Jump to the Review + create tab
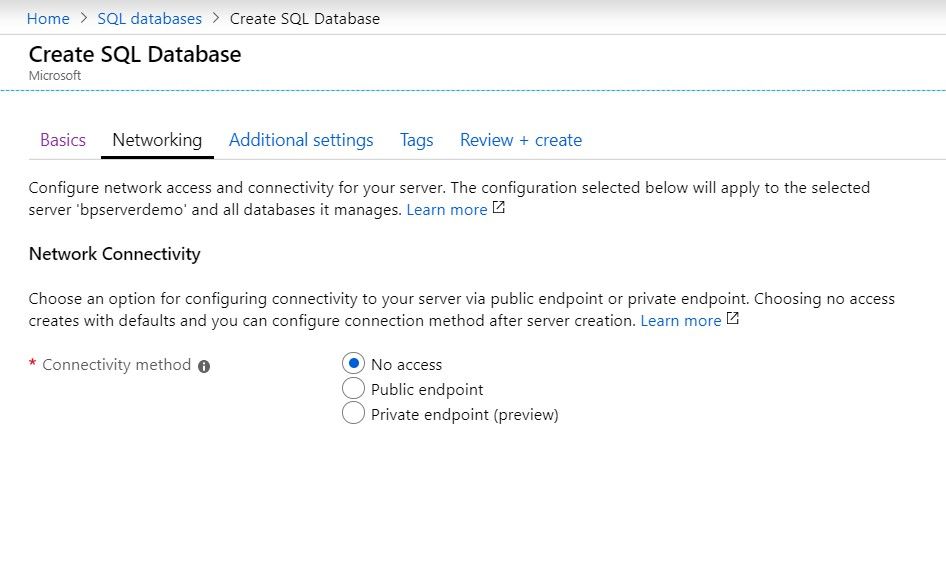Viewport: 946px width, 570px height. (521, 140)
